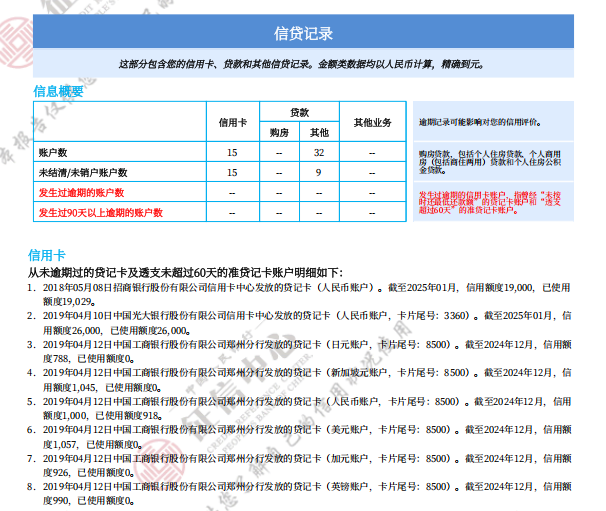This screenshot has width=606, height=511.
Task: Click entry 7 工商银行 加元账户 record
Action: (300, 465)
